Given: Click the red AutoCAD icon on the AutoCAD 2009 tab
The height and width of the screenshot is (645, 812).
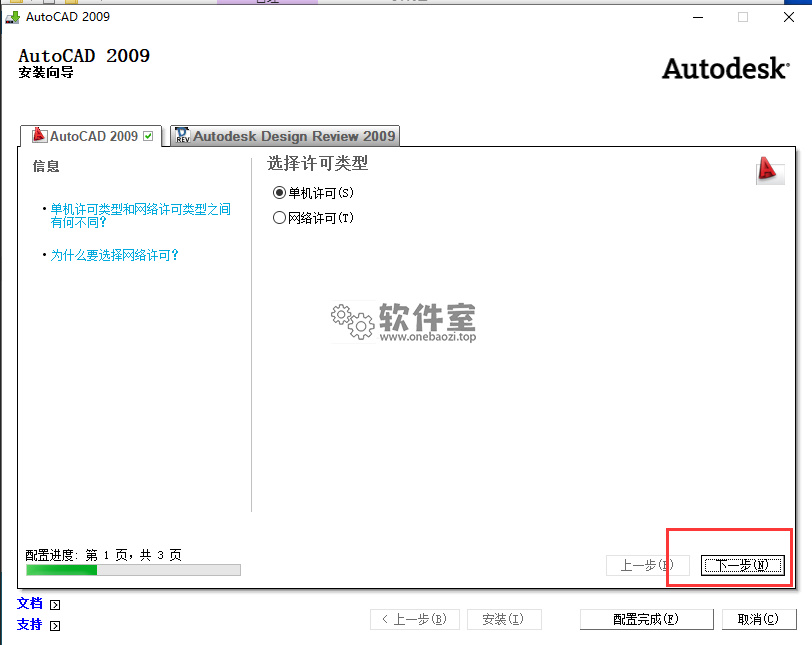Looking at the screenshot, I should [39, 135].
